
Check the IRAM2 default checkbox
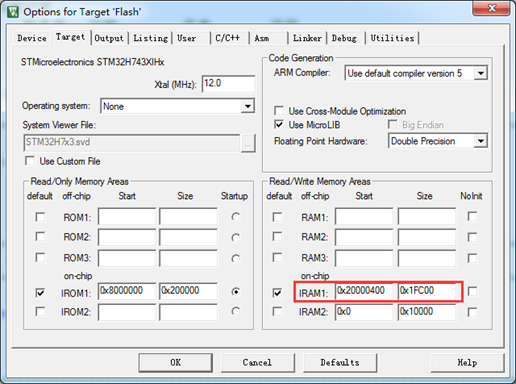tap(277, 312)
